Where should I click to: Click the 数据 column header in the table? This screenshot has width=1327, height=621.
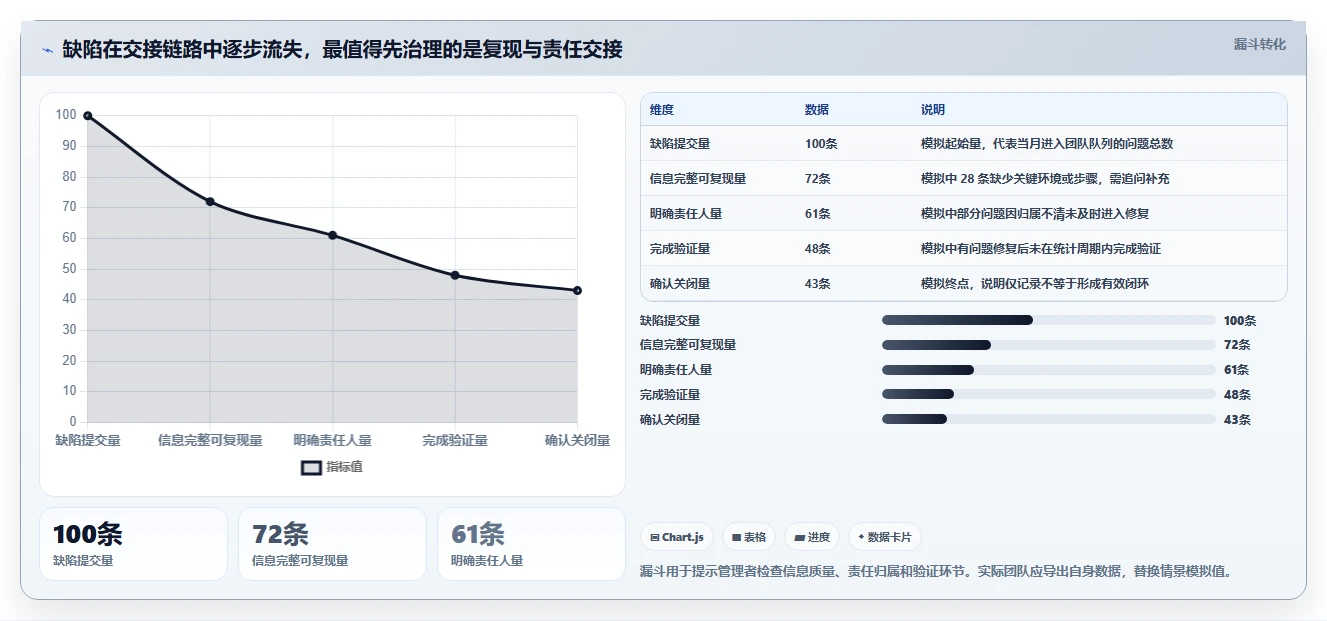point(817,110)
